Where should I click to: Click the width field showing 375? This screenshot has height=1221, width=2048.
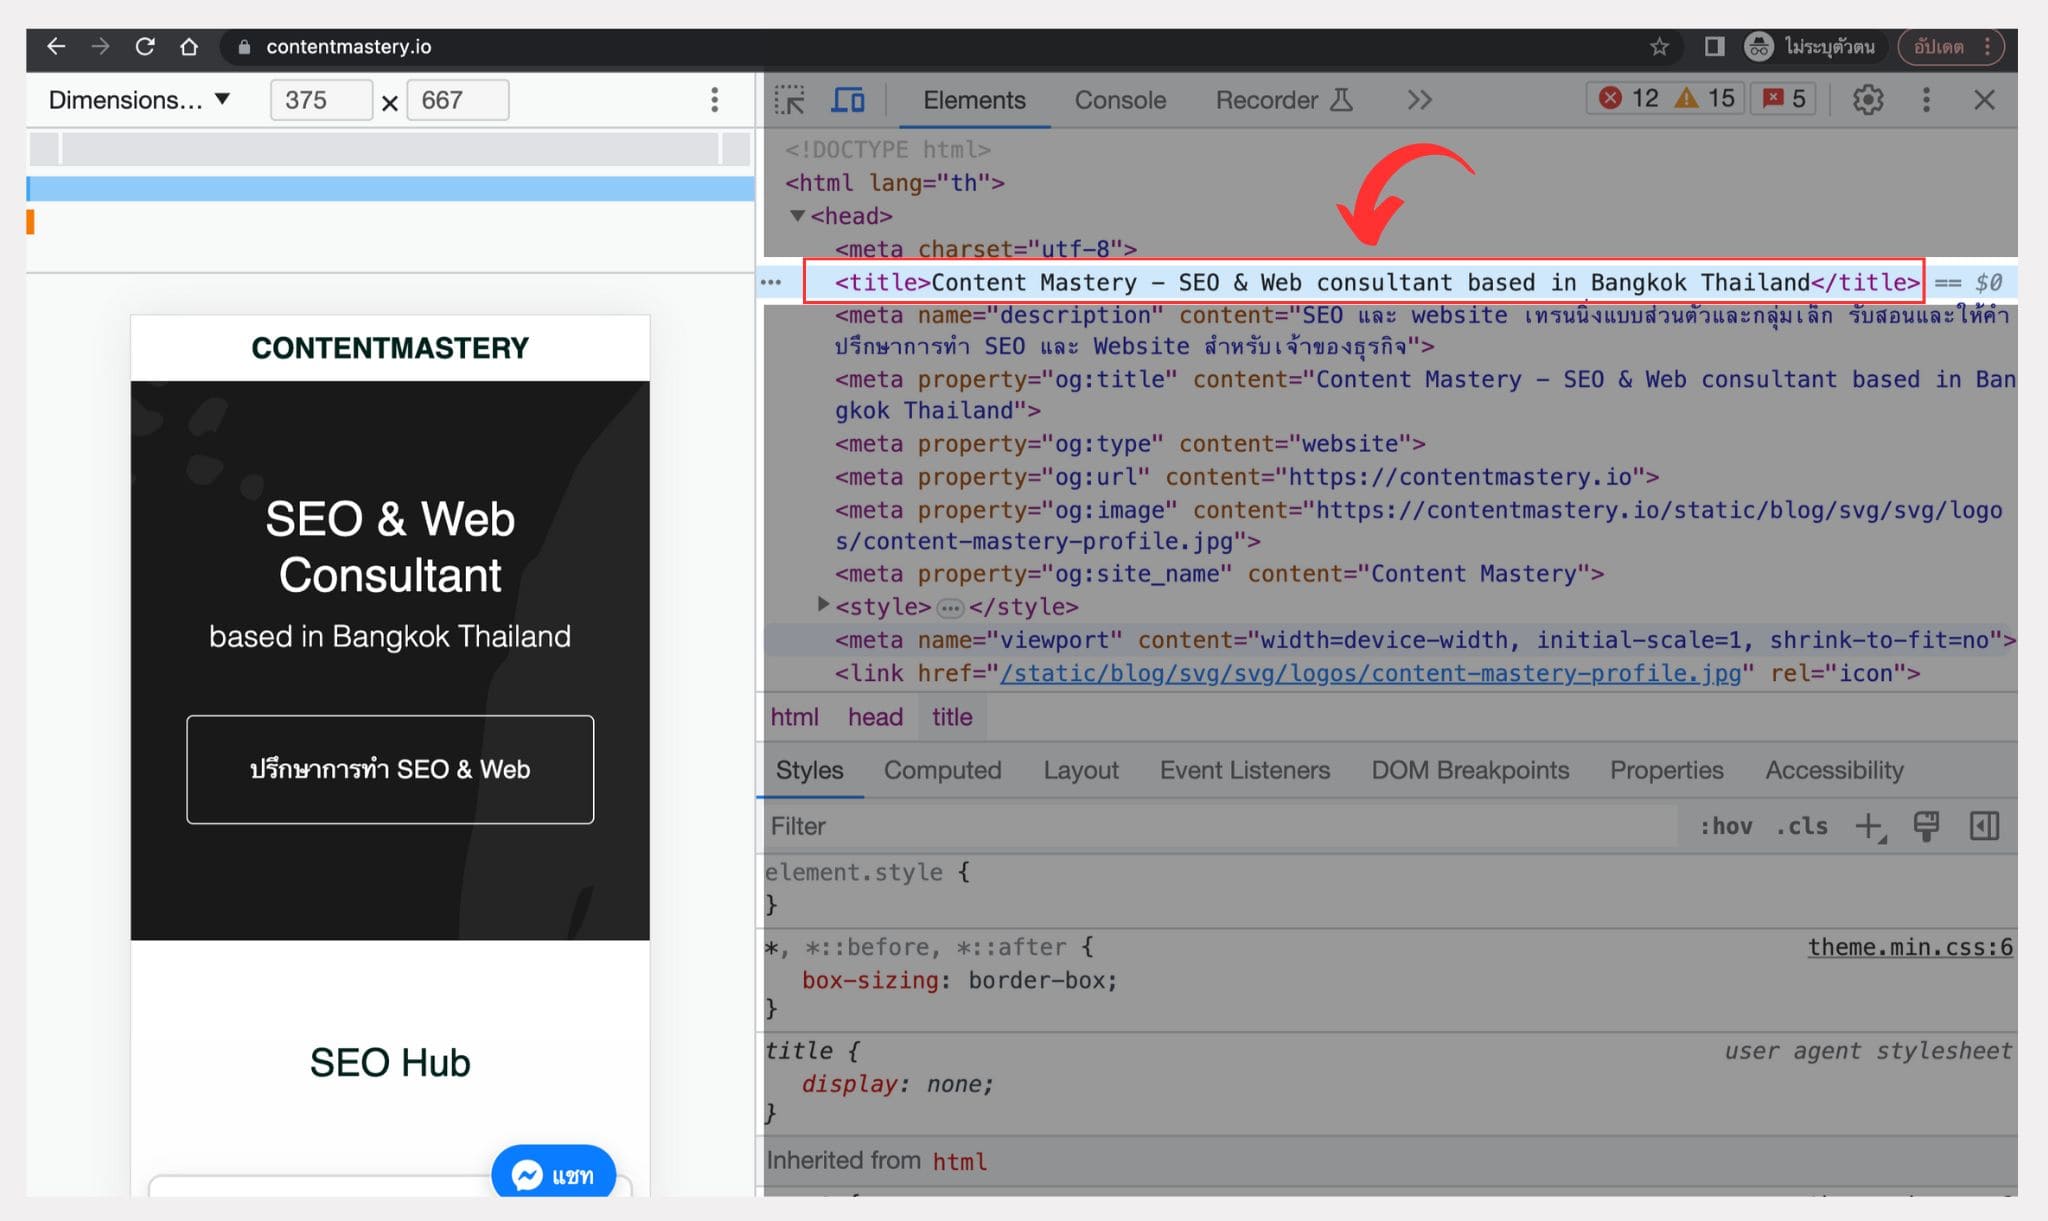coord(321,100)
